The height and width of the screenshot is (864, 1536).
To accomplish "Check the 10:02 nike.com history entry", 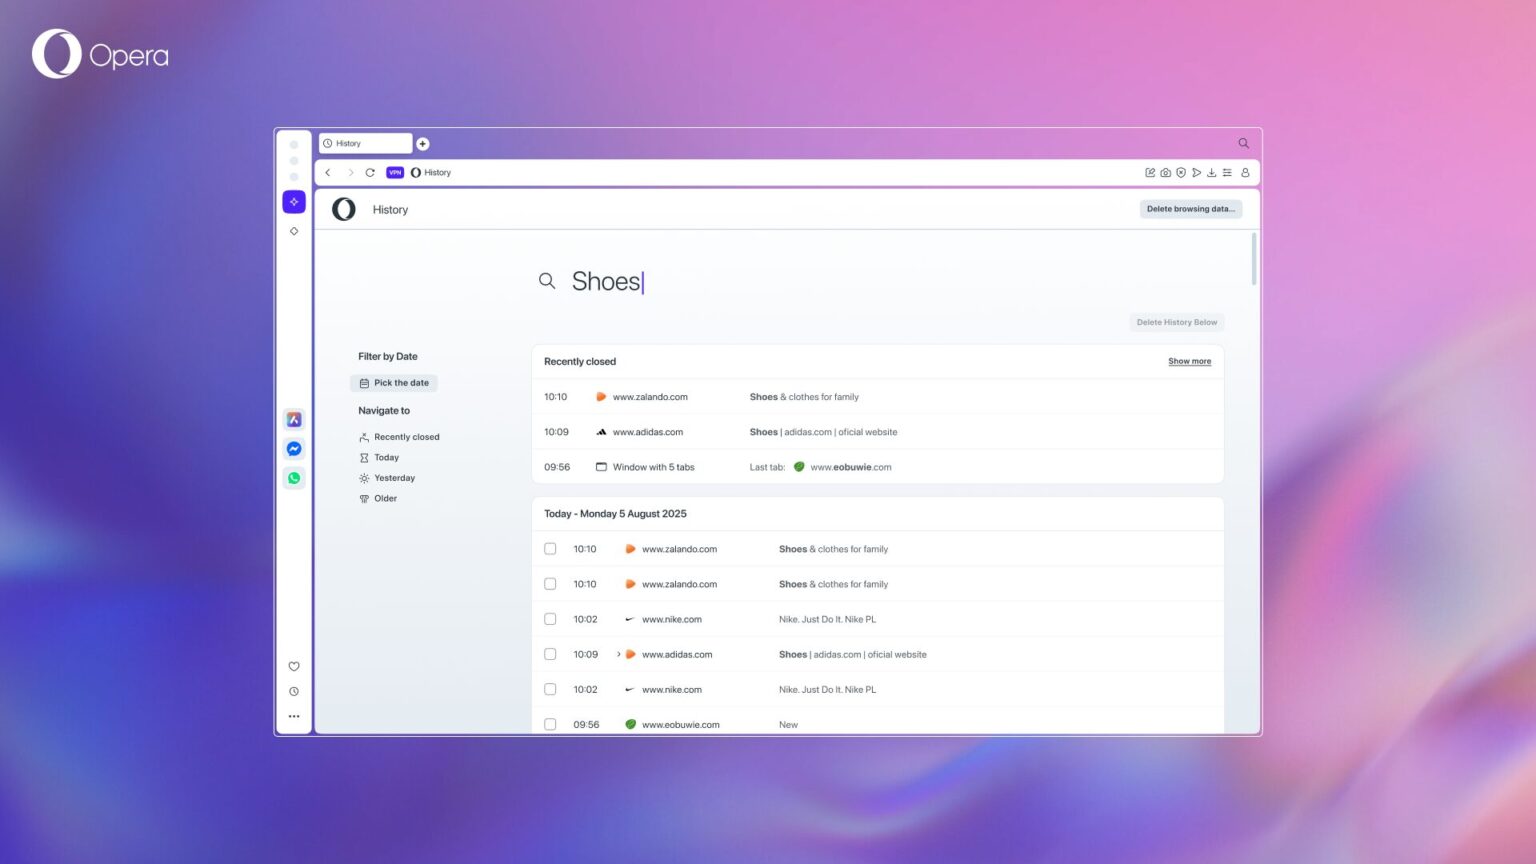I will pos(550,619).
